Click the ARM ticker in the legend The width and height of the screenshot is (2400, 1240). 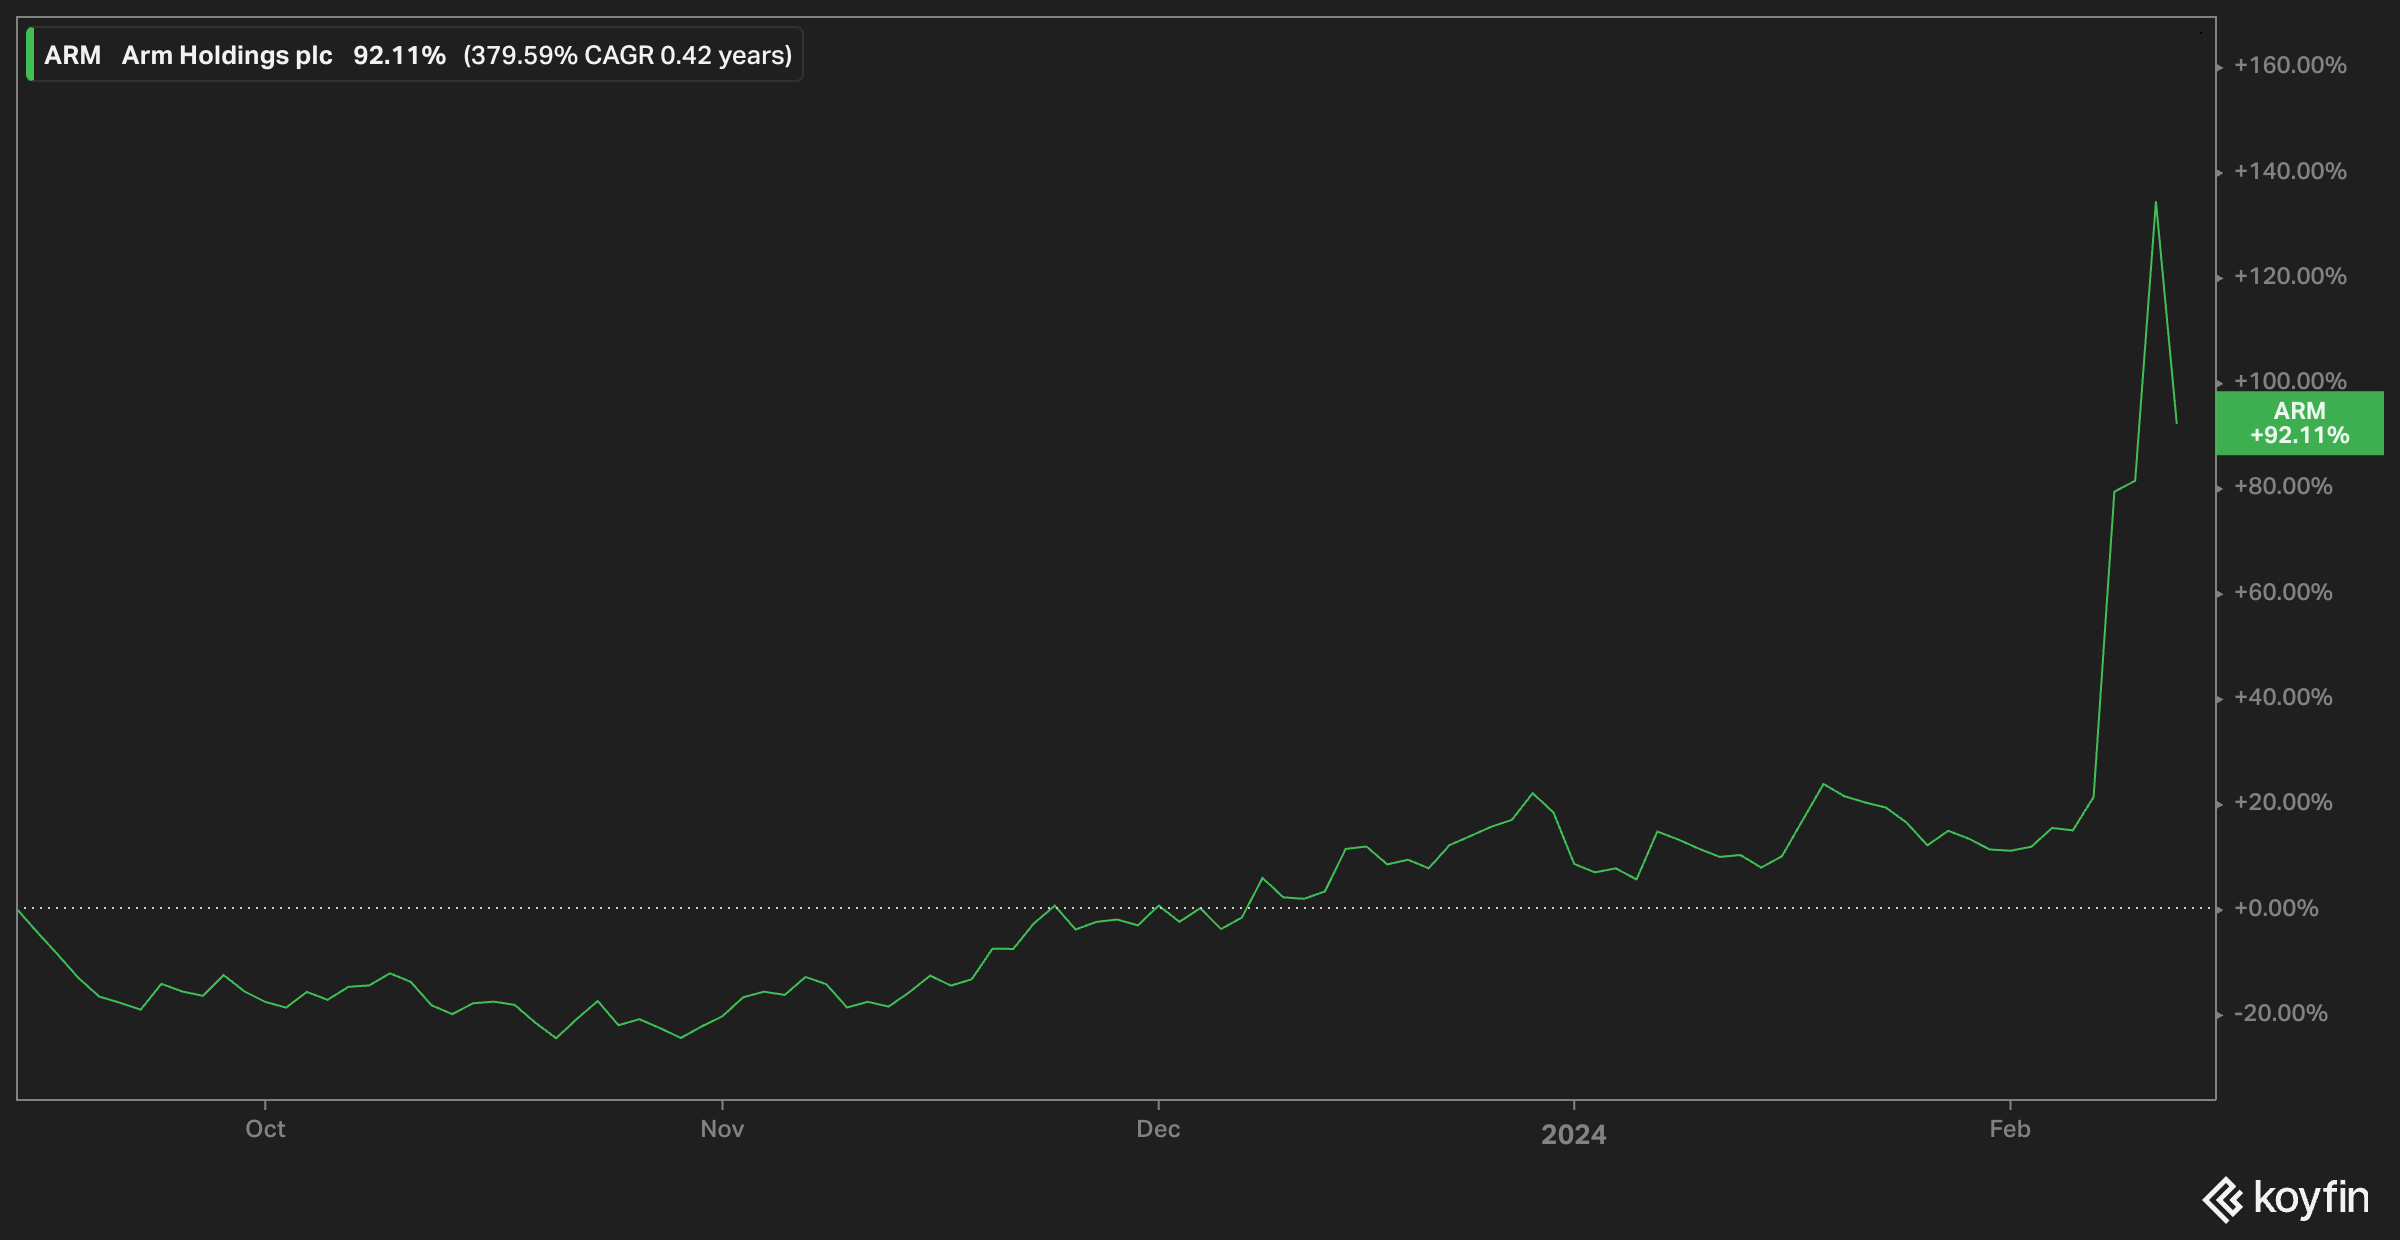pos(72,55)
